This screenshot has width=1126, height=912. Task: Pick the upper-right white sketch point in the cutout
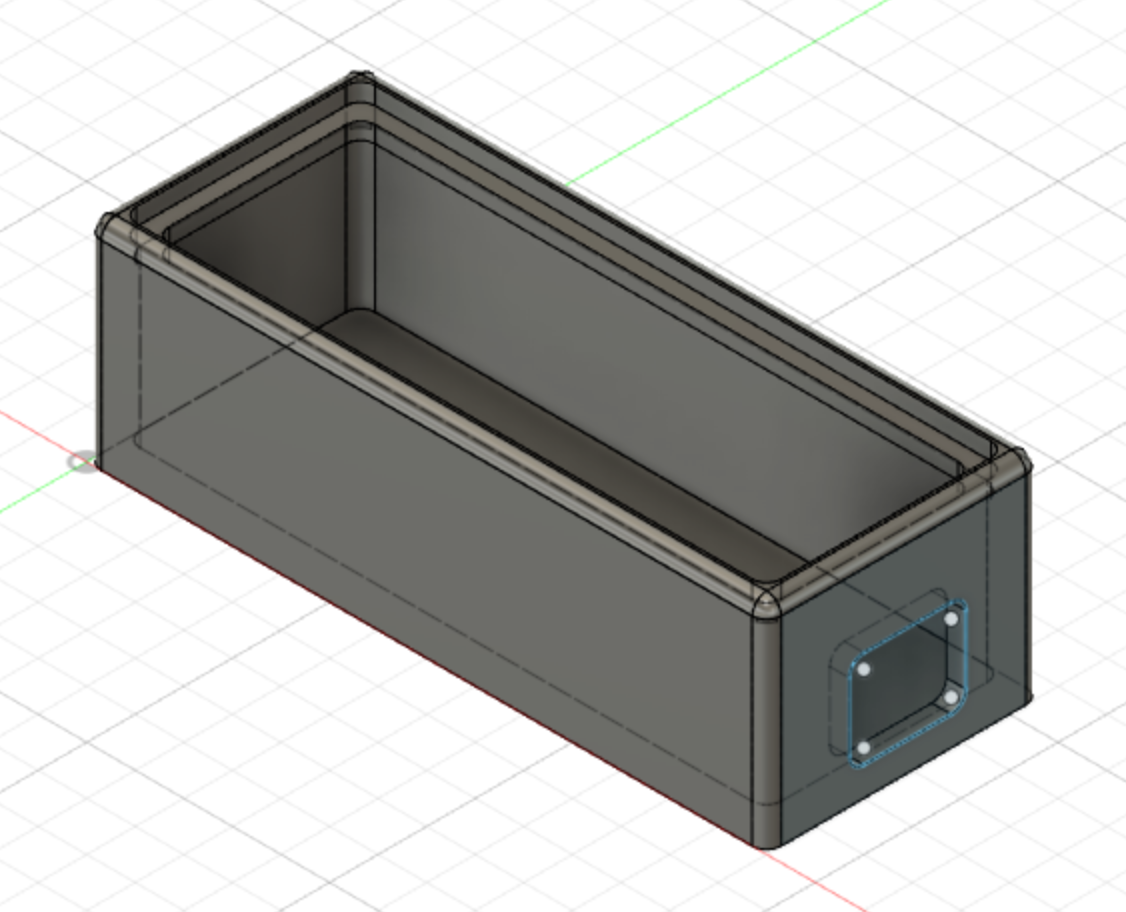pyautogui.click(x=951, y=619)
